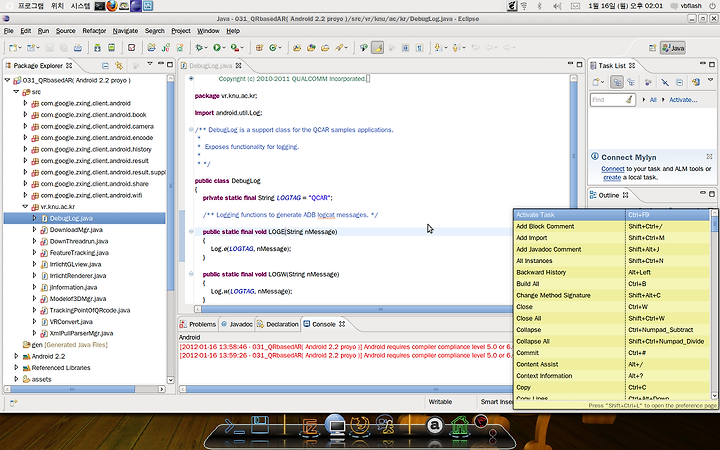Viewport: 720px width, 450px height.
Task: Clear the Task List Find field with broom icon
Action: [629, 99]
